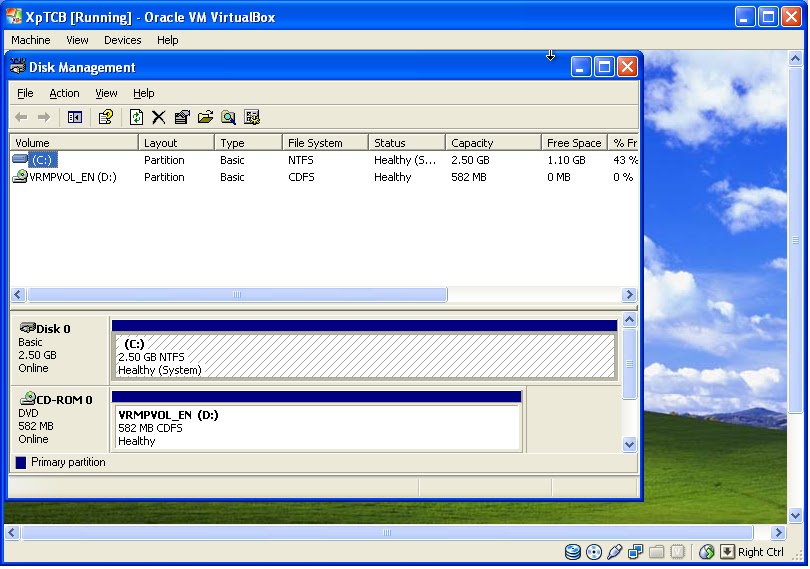Viewport: 810px width, 569px height.
Task: Click the VirtualBox title bar icon
Action: tap(14, 16)
